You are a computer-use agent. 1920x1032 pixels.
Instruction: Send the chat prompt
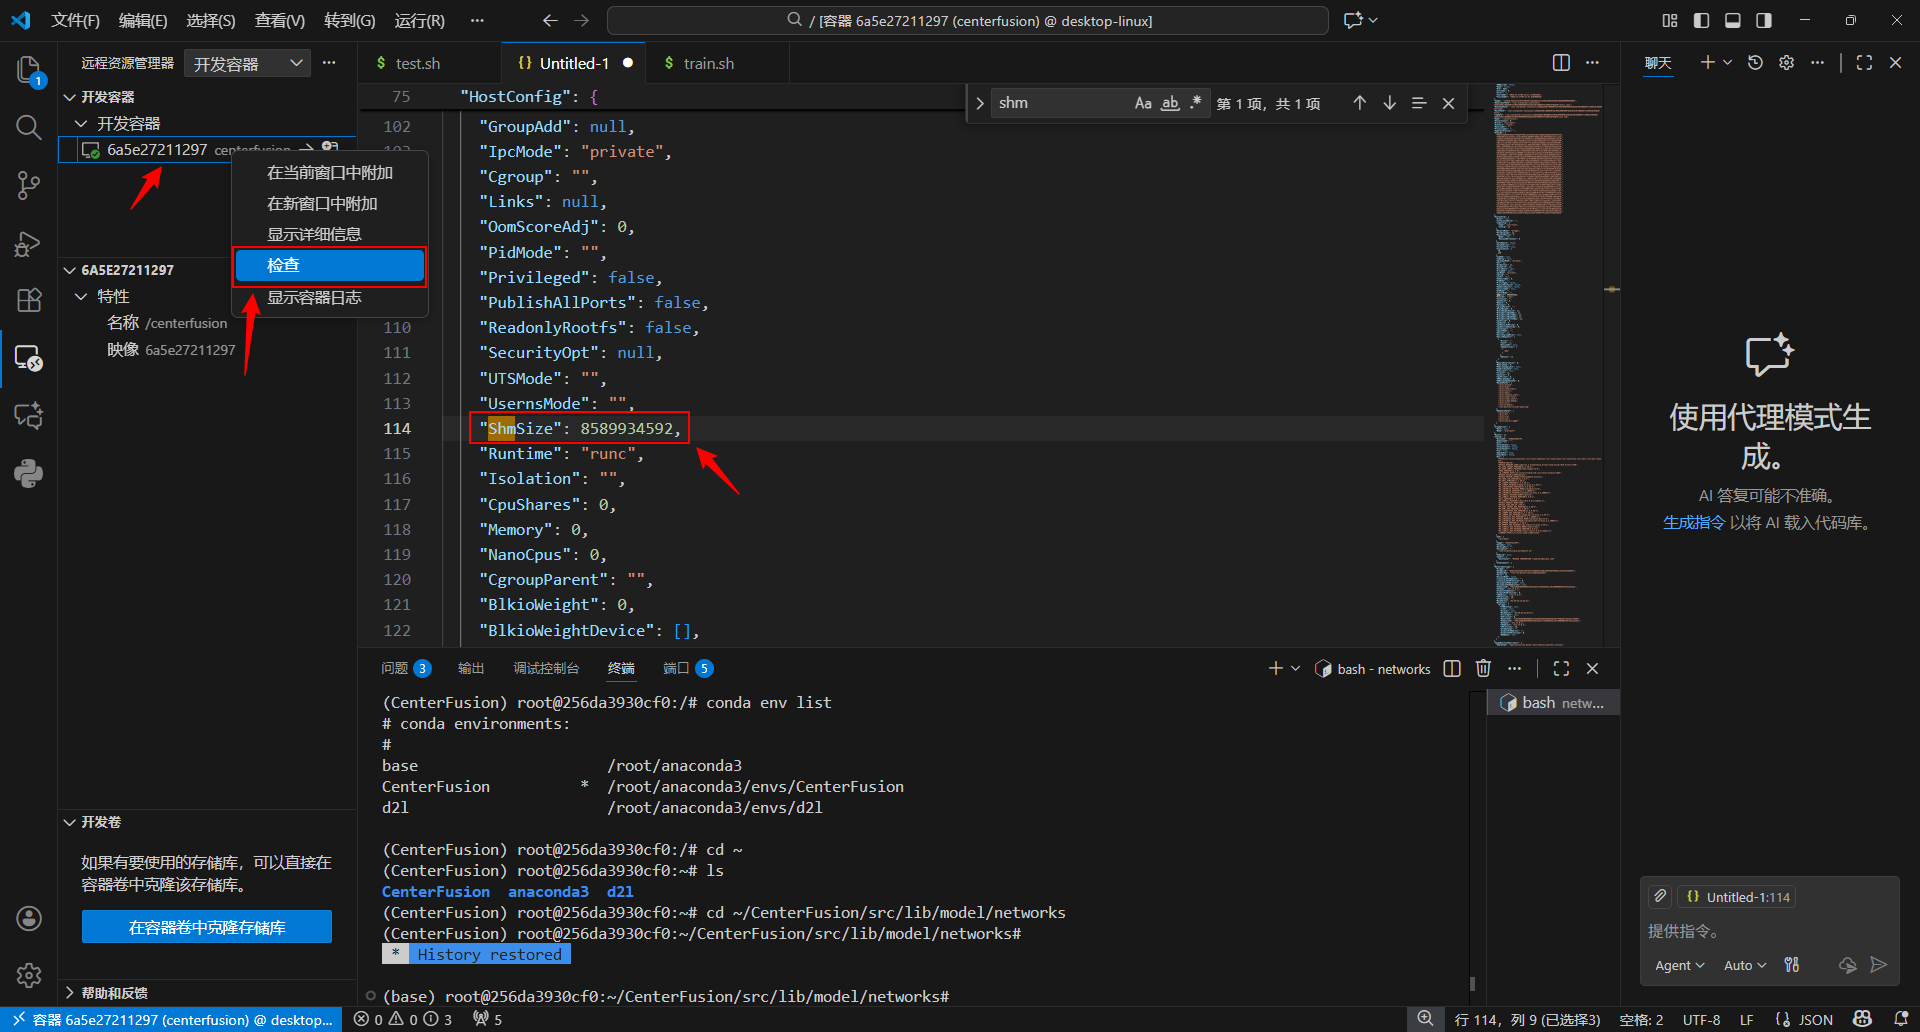1879,965
